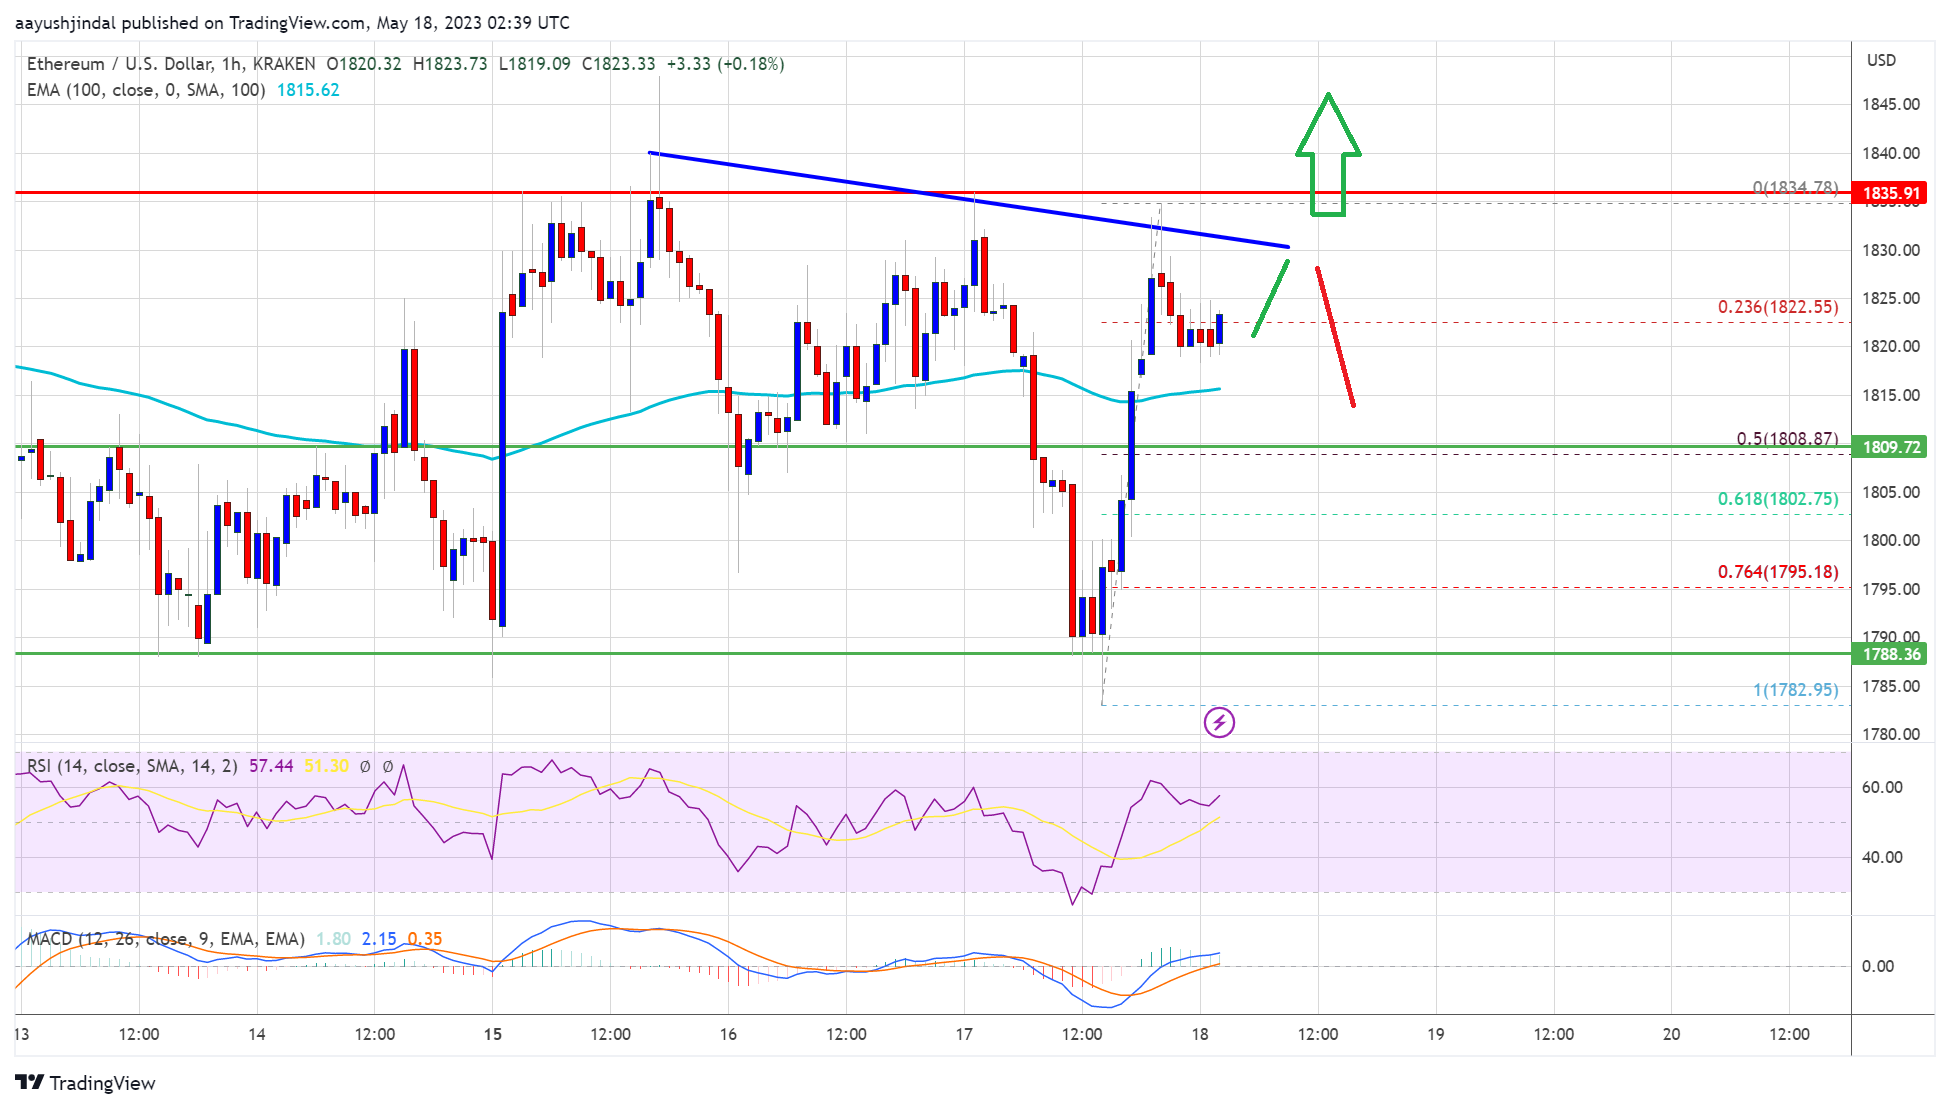
Task: Click the RSI yellow value 51.30
Action: click(x=326, y=766)
